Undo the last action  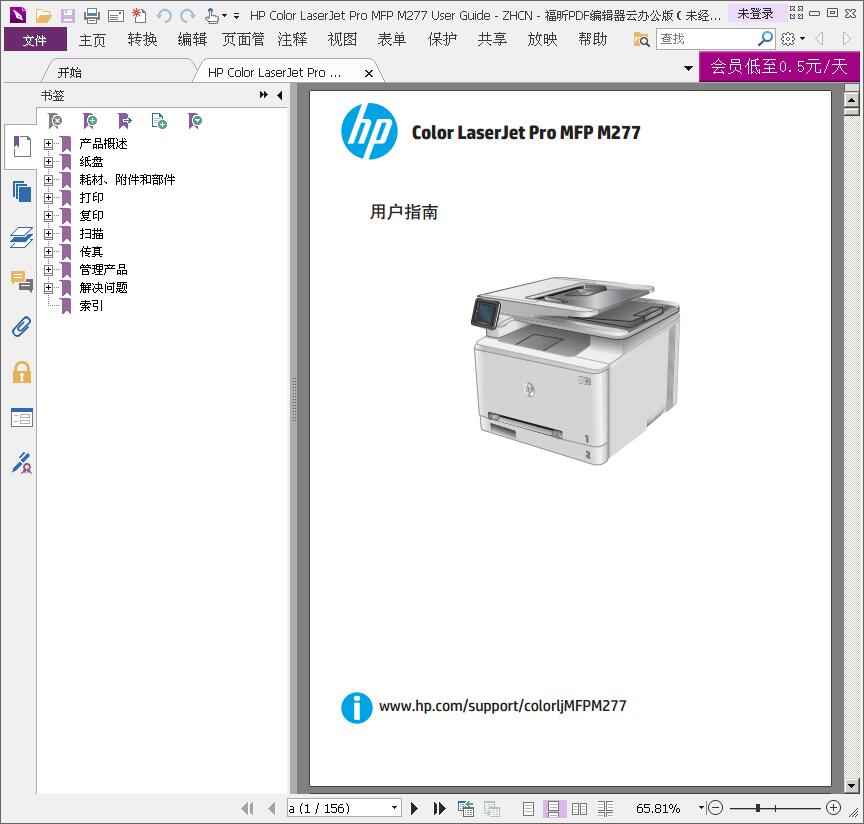tap(164, 15)
